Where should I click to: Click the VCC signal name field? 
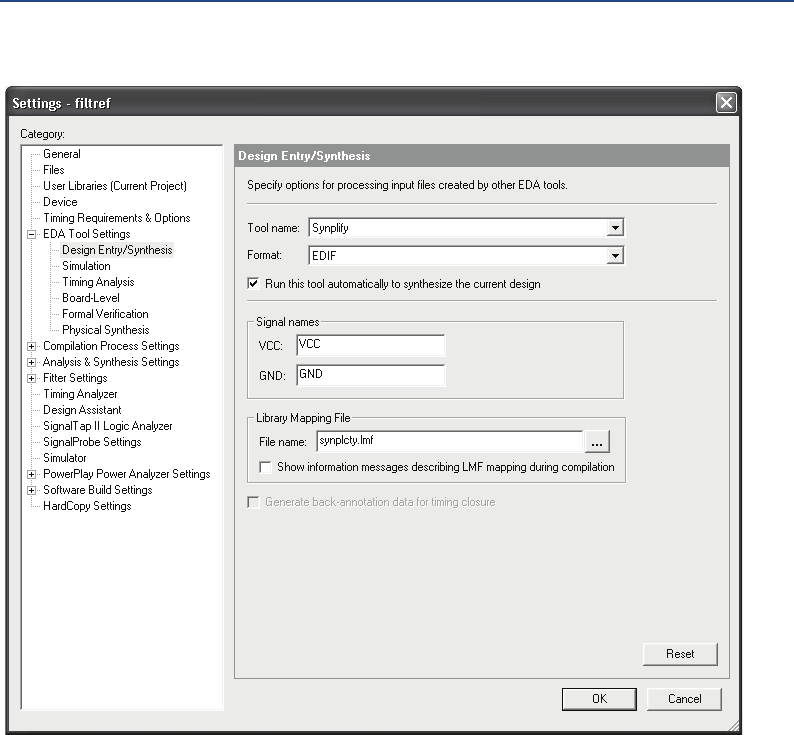pyautogui.click(x=370, y=345)
